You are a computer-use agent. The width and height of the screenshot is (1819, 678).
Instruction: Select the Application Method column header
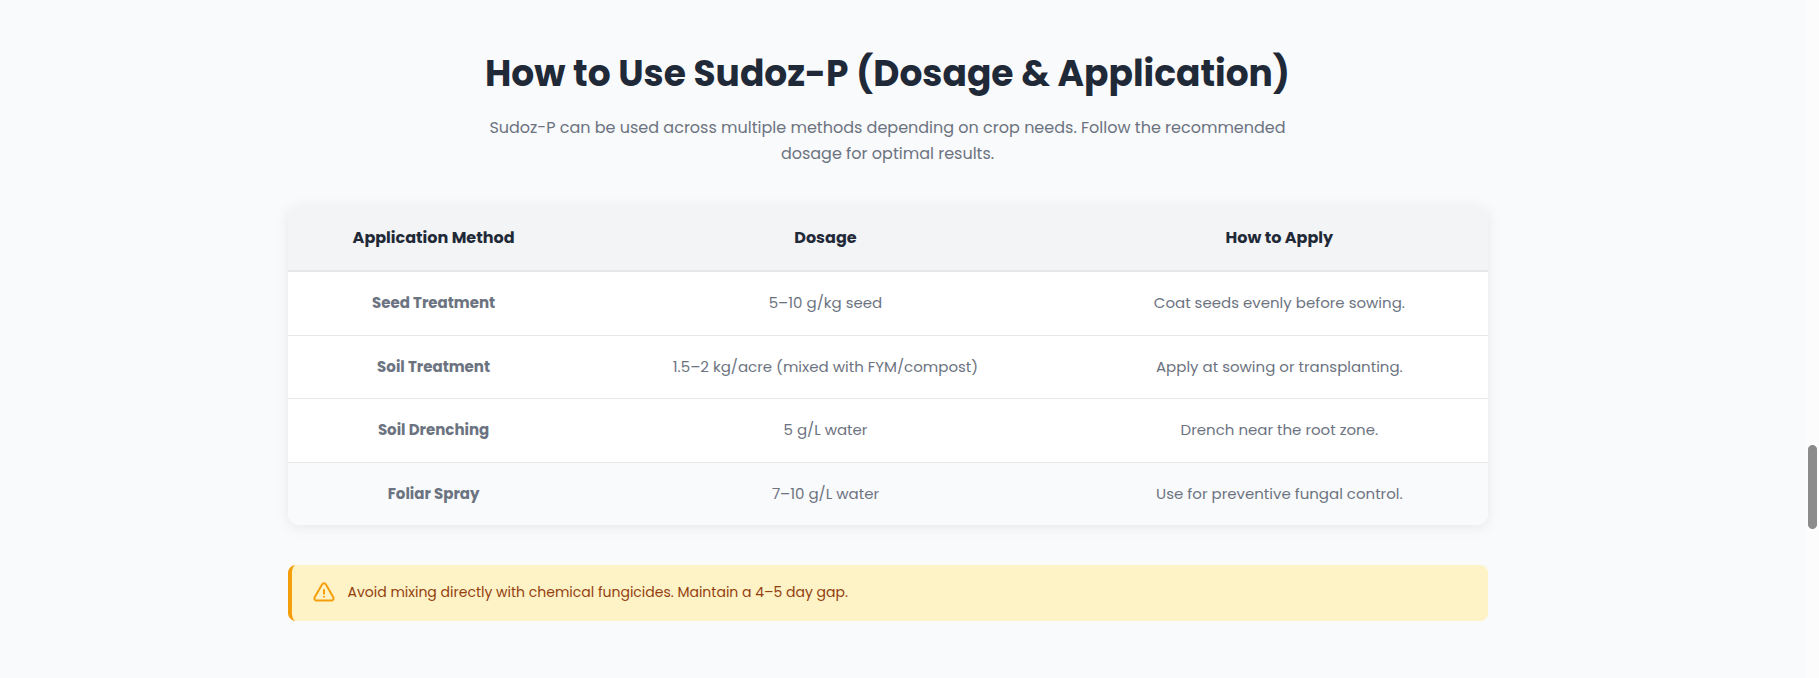coord(433,238)
